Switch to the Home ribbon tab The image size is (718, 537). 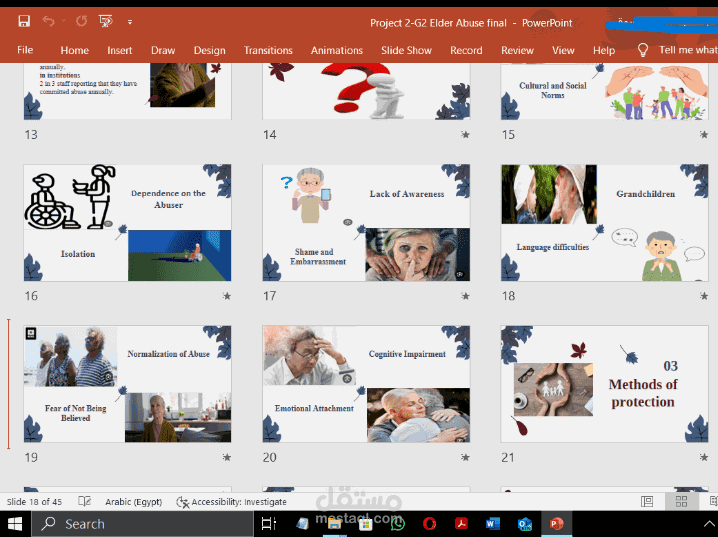click(75, 50)
